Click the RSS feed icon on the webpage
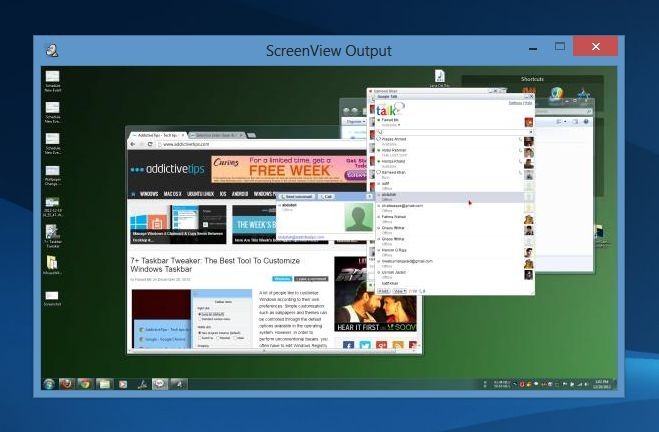The width and height of the screenshot is (659, 432). [x=398, y=345]
